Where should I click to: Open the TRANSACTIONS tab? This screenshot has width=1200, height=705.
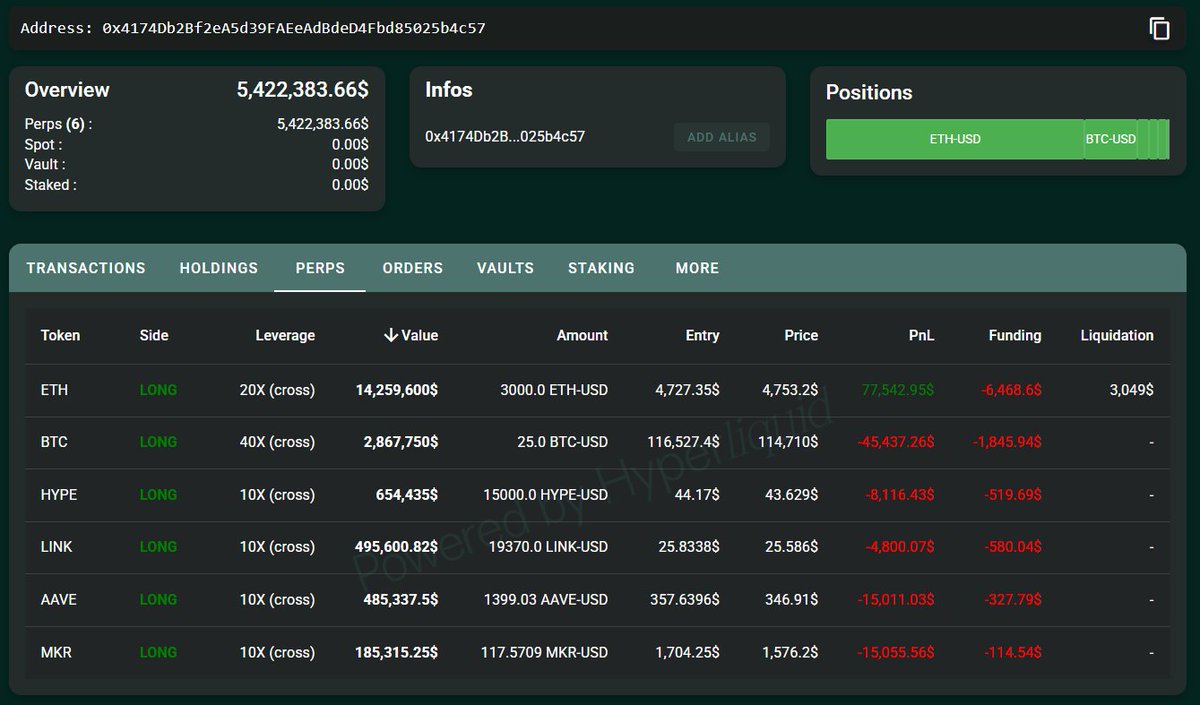86,268
